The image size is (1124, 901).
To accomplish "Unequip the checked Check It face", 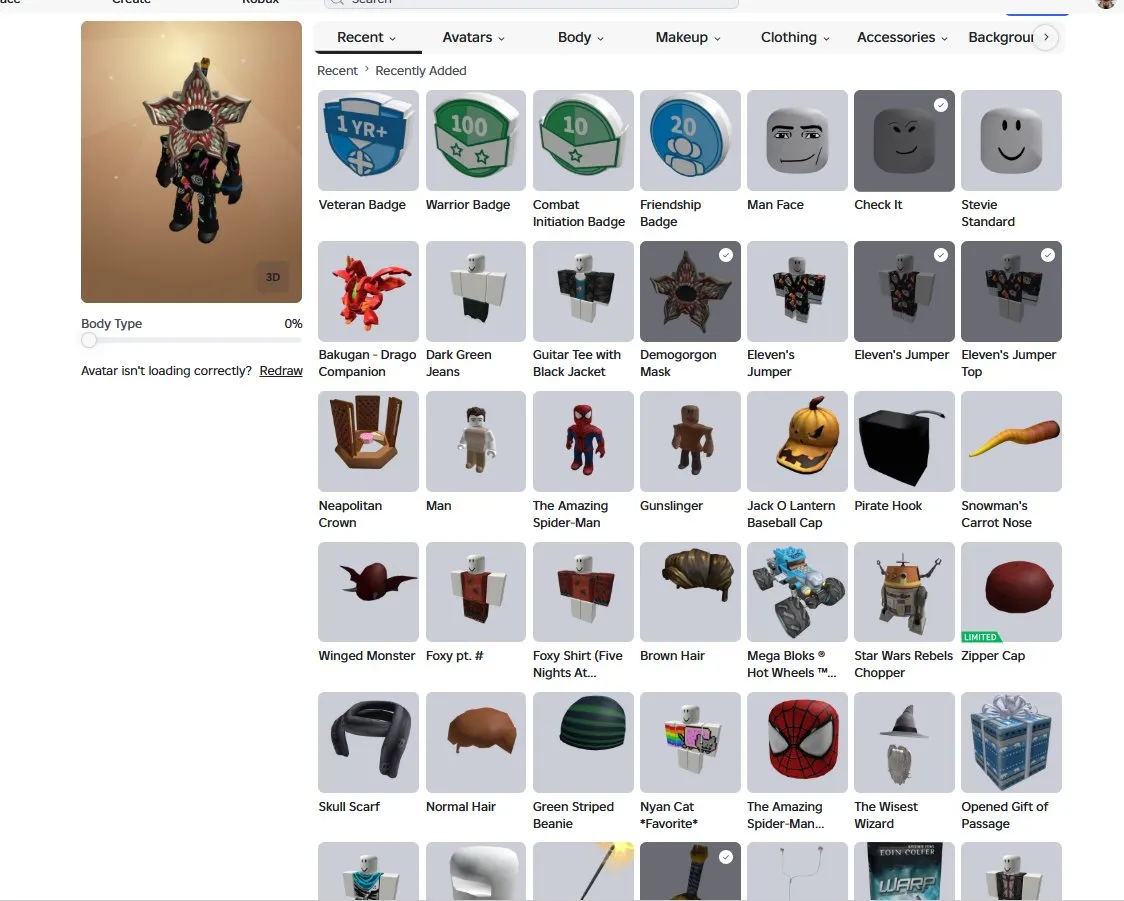I will click(904, 140).
